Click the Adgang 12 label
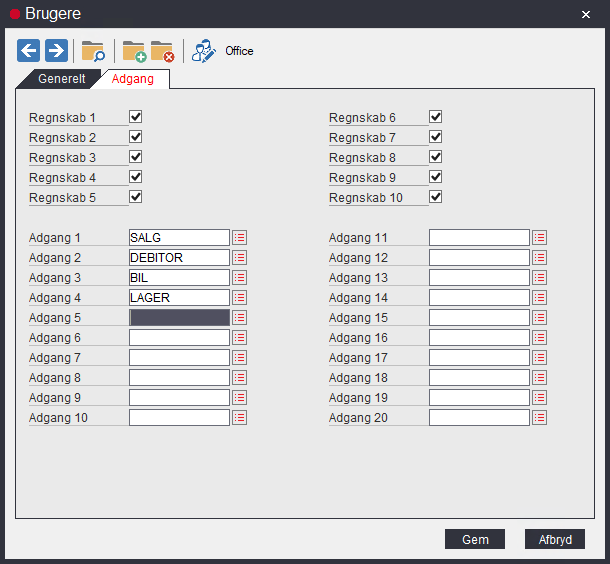Image resolution: width=610 pixels, height=564 pixels. (x=358, y=258)
